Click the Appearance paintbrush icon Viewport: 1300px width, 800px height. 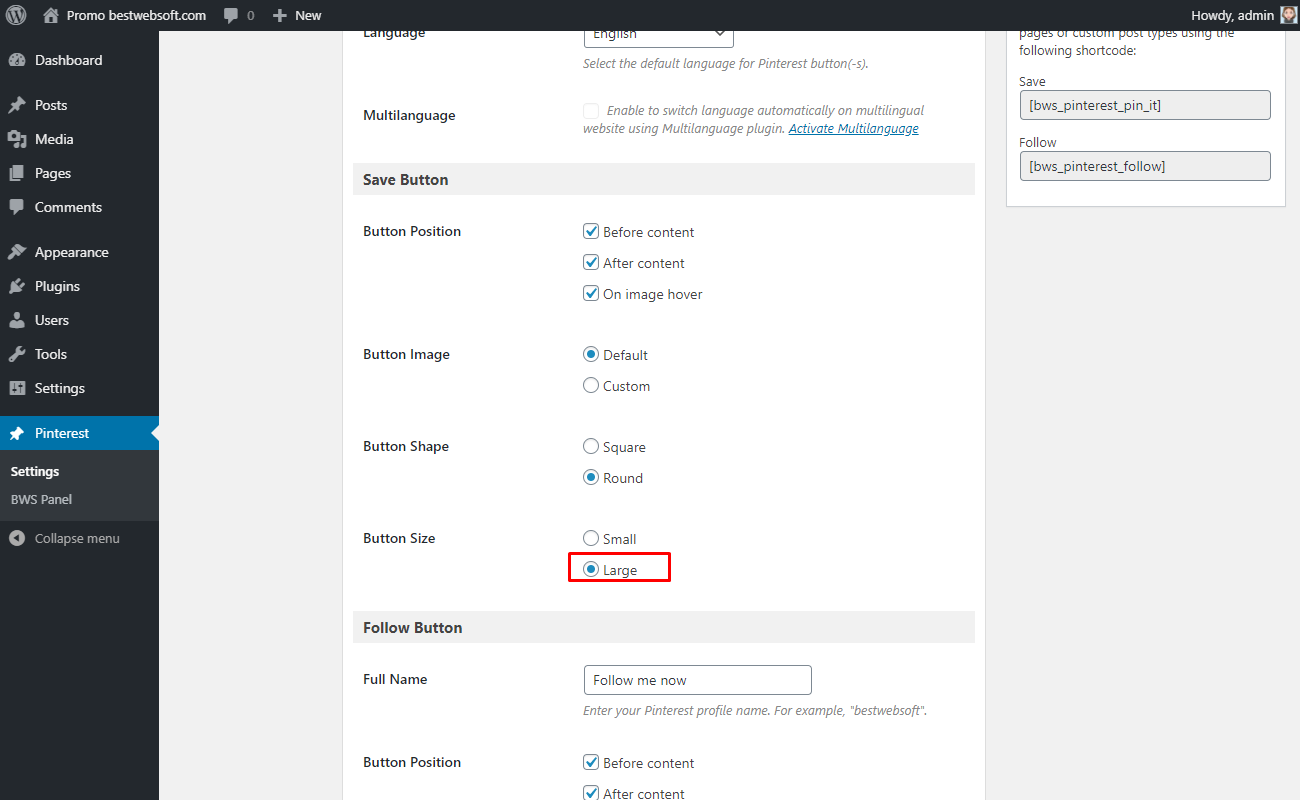tap(16, 252)
